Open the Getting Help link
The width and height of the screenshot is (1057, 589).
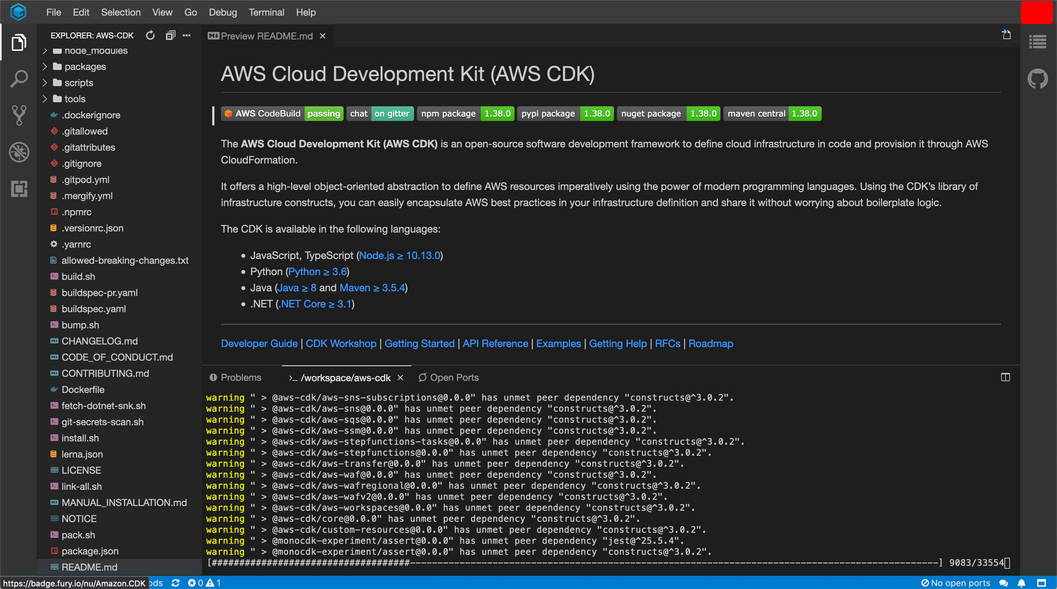click(617, 344)
